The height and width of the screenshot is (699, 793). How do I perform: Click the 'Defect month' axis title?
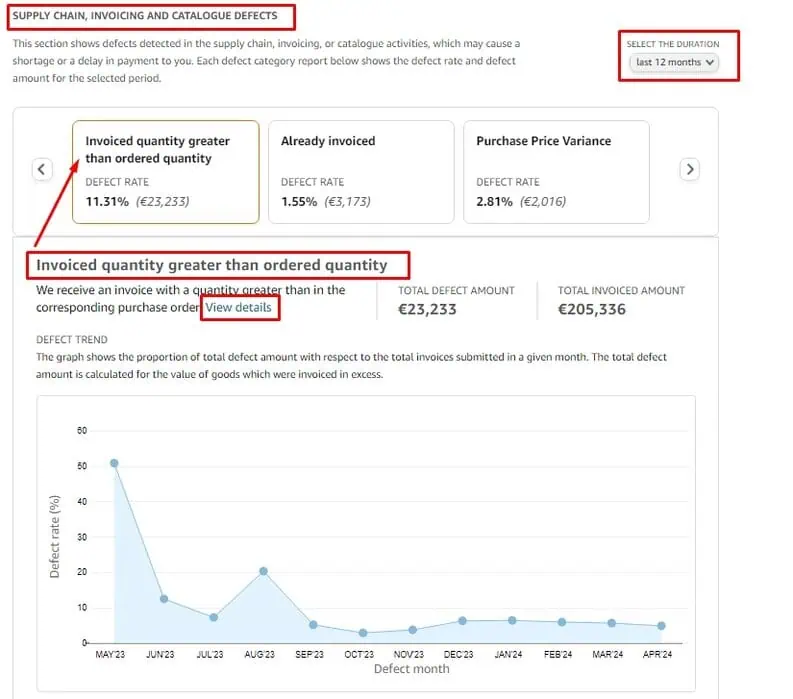412,669
